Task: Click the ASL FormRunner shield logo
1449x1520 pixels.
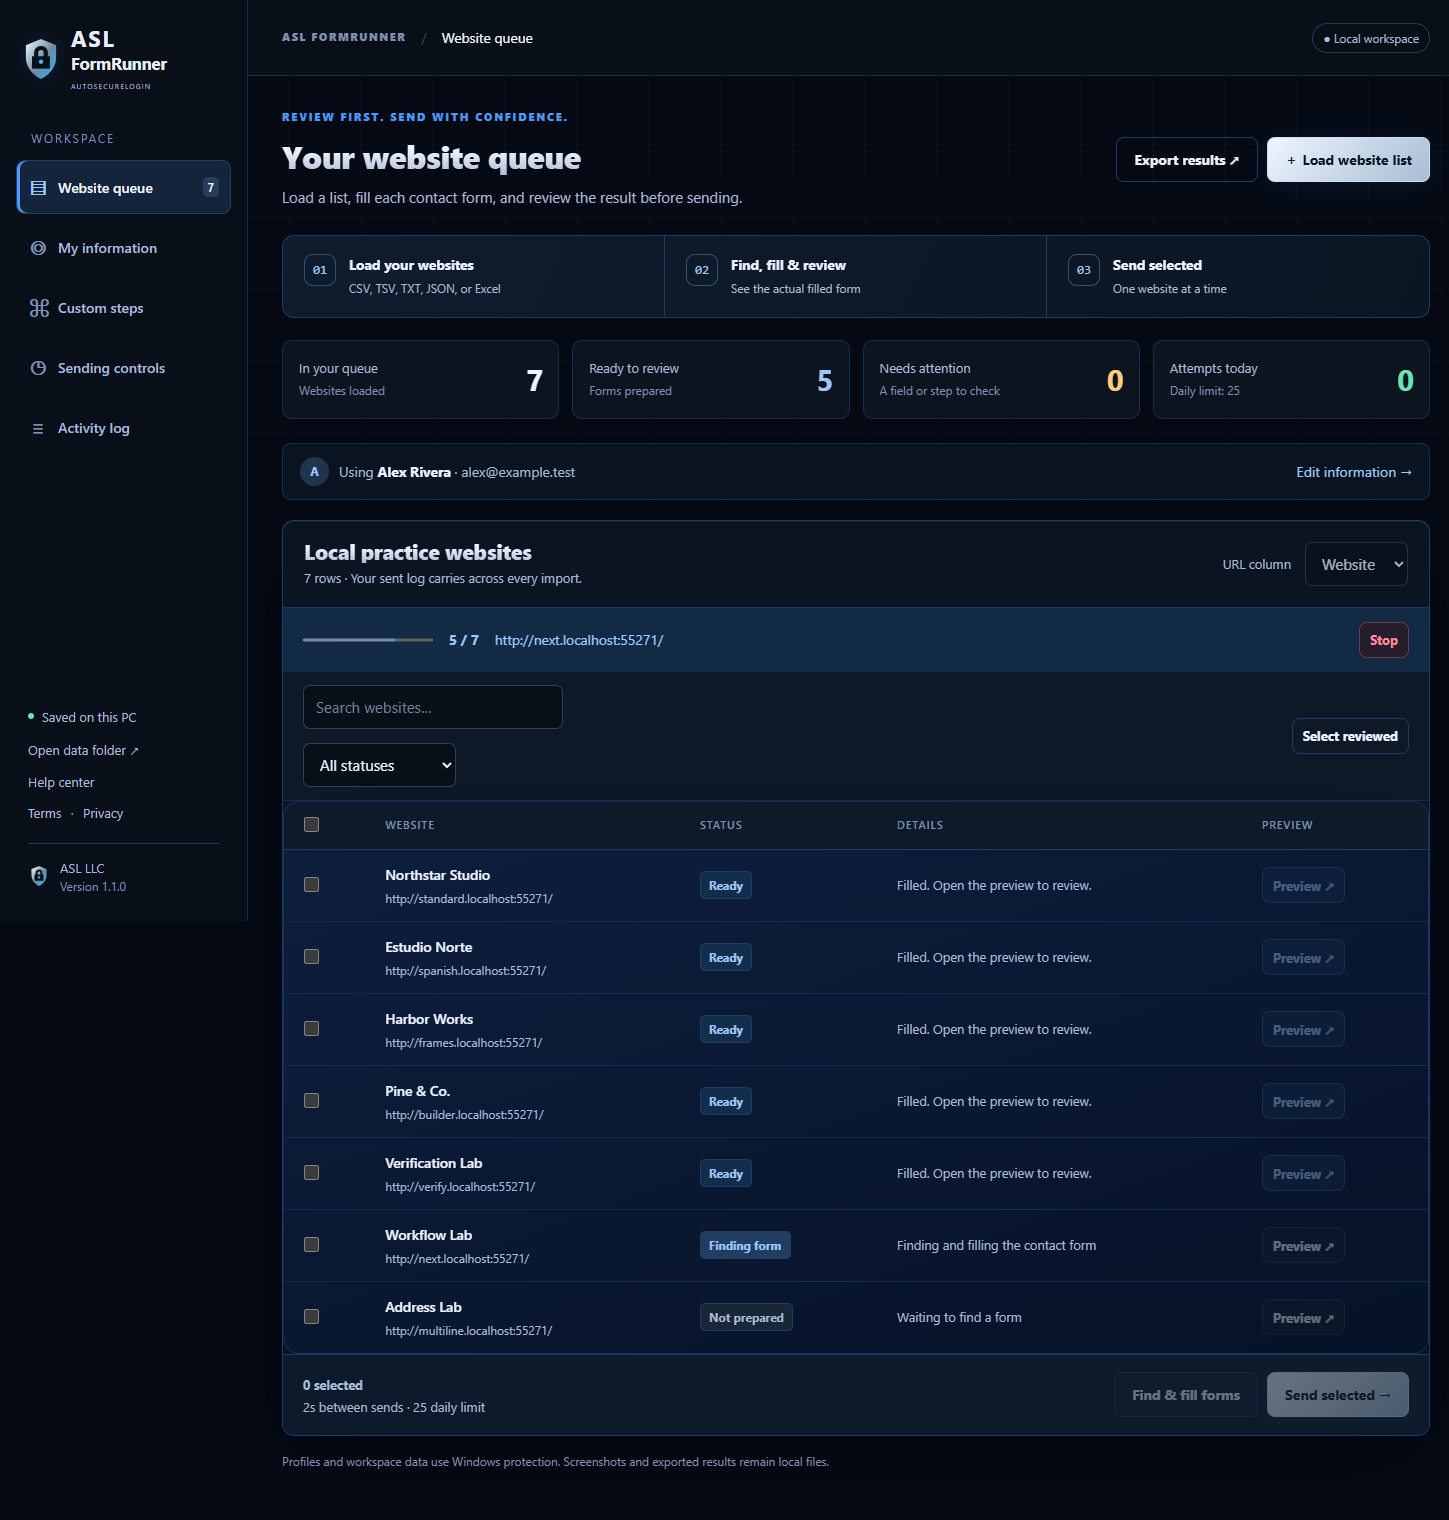Action: 41,58
